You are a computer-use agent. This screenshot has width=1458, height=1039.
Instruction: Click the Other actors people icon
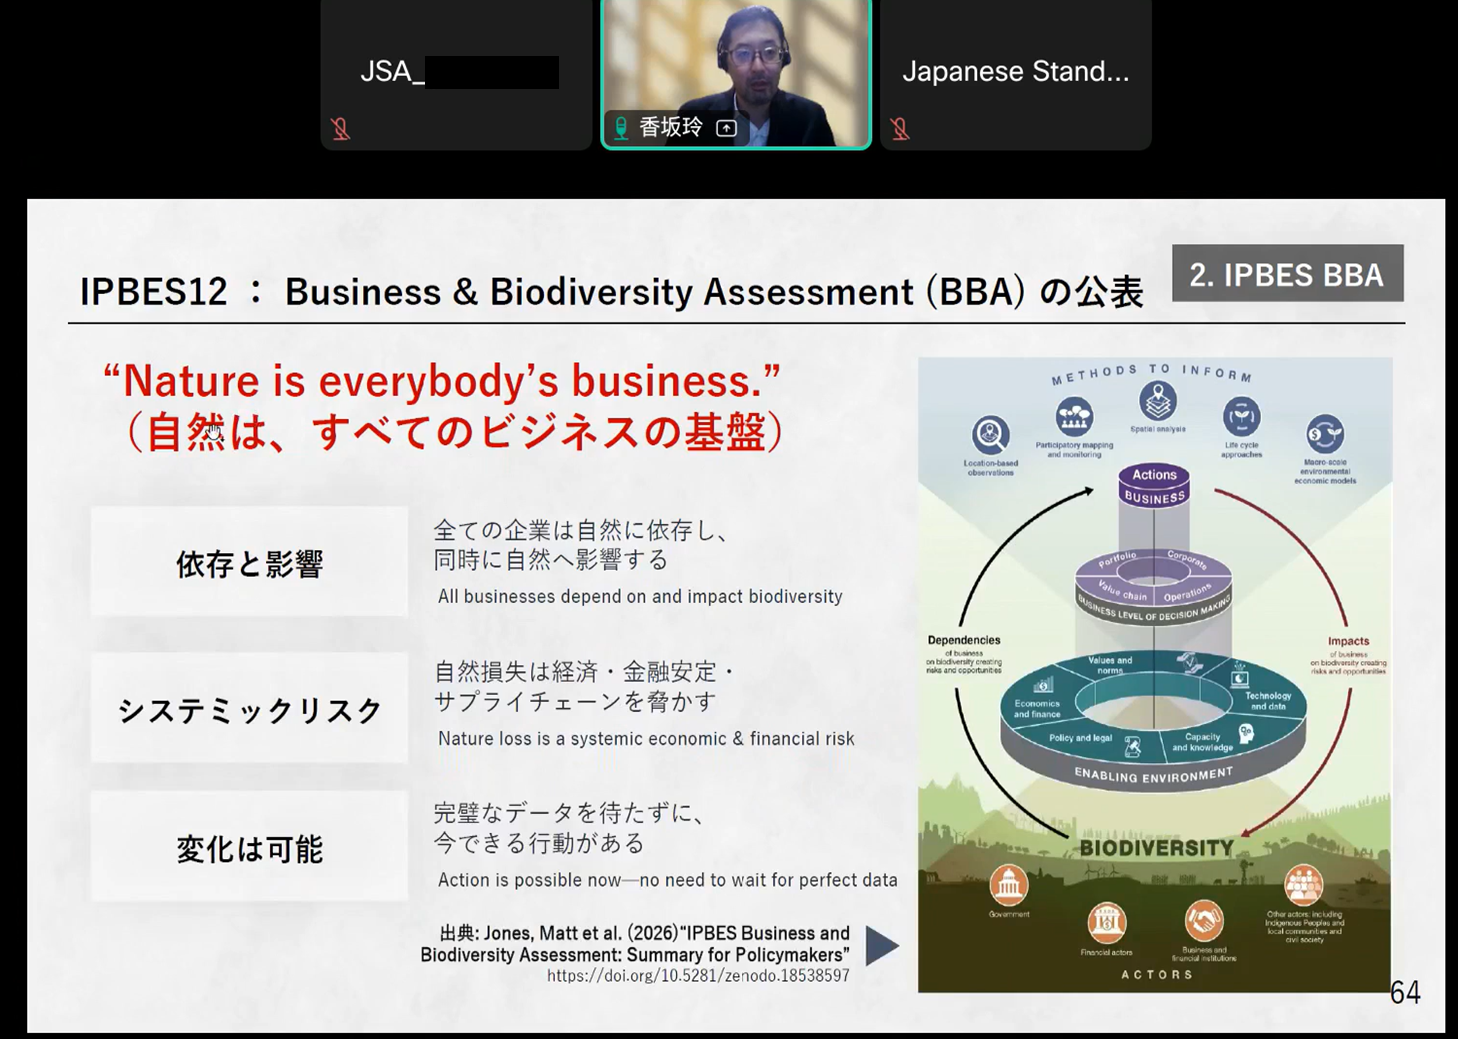(x=1303, y=885)
